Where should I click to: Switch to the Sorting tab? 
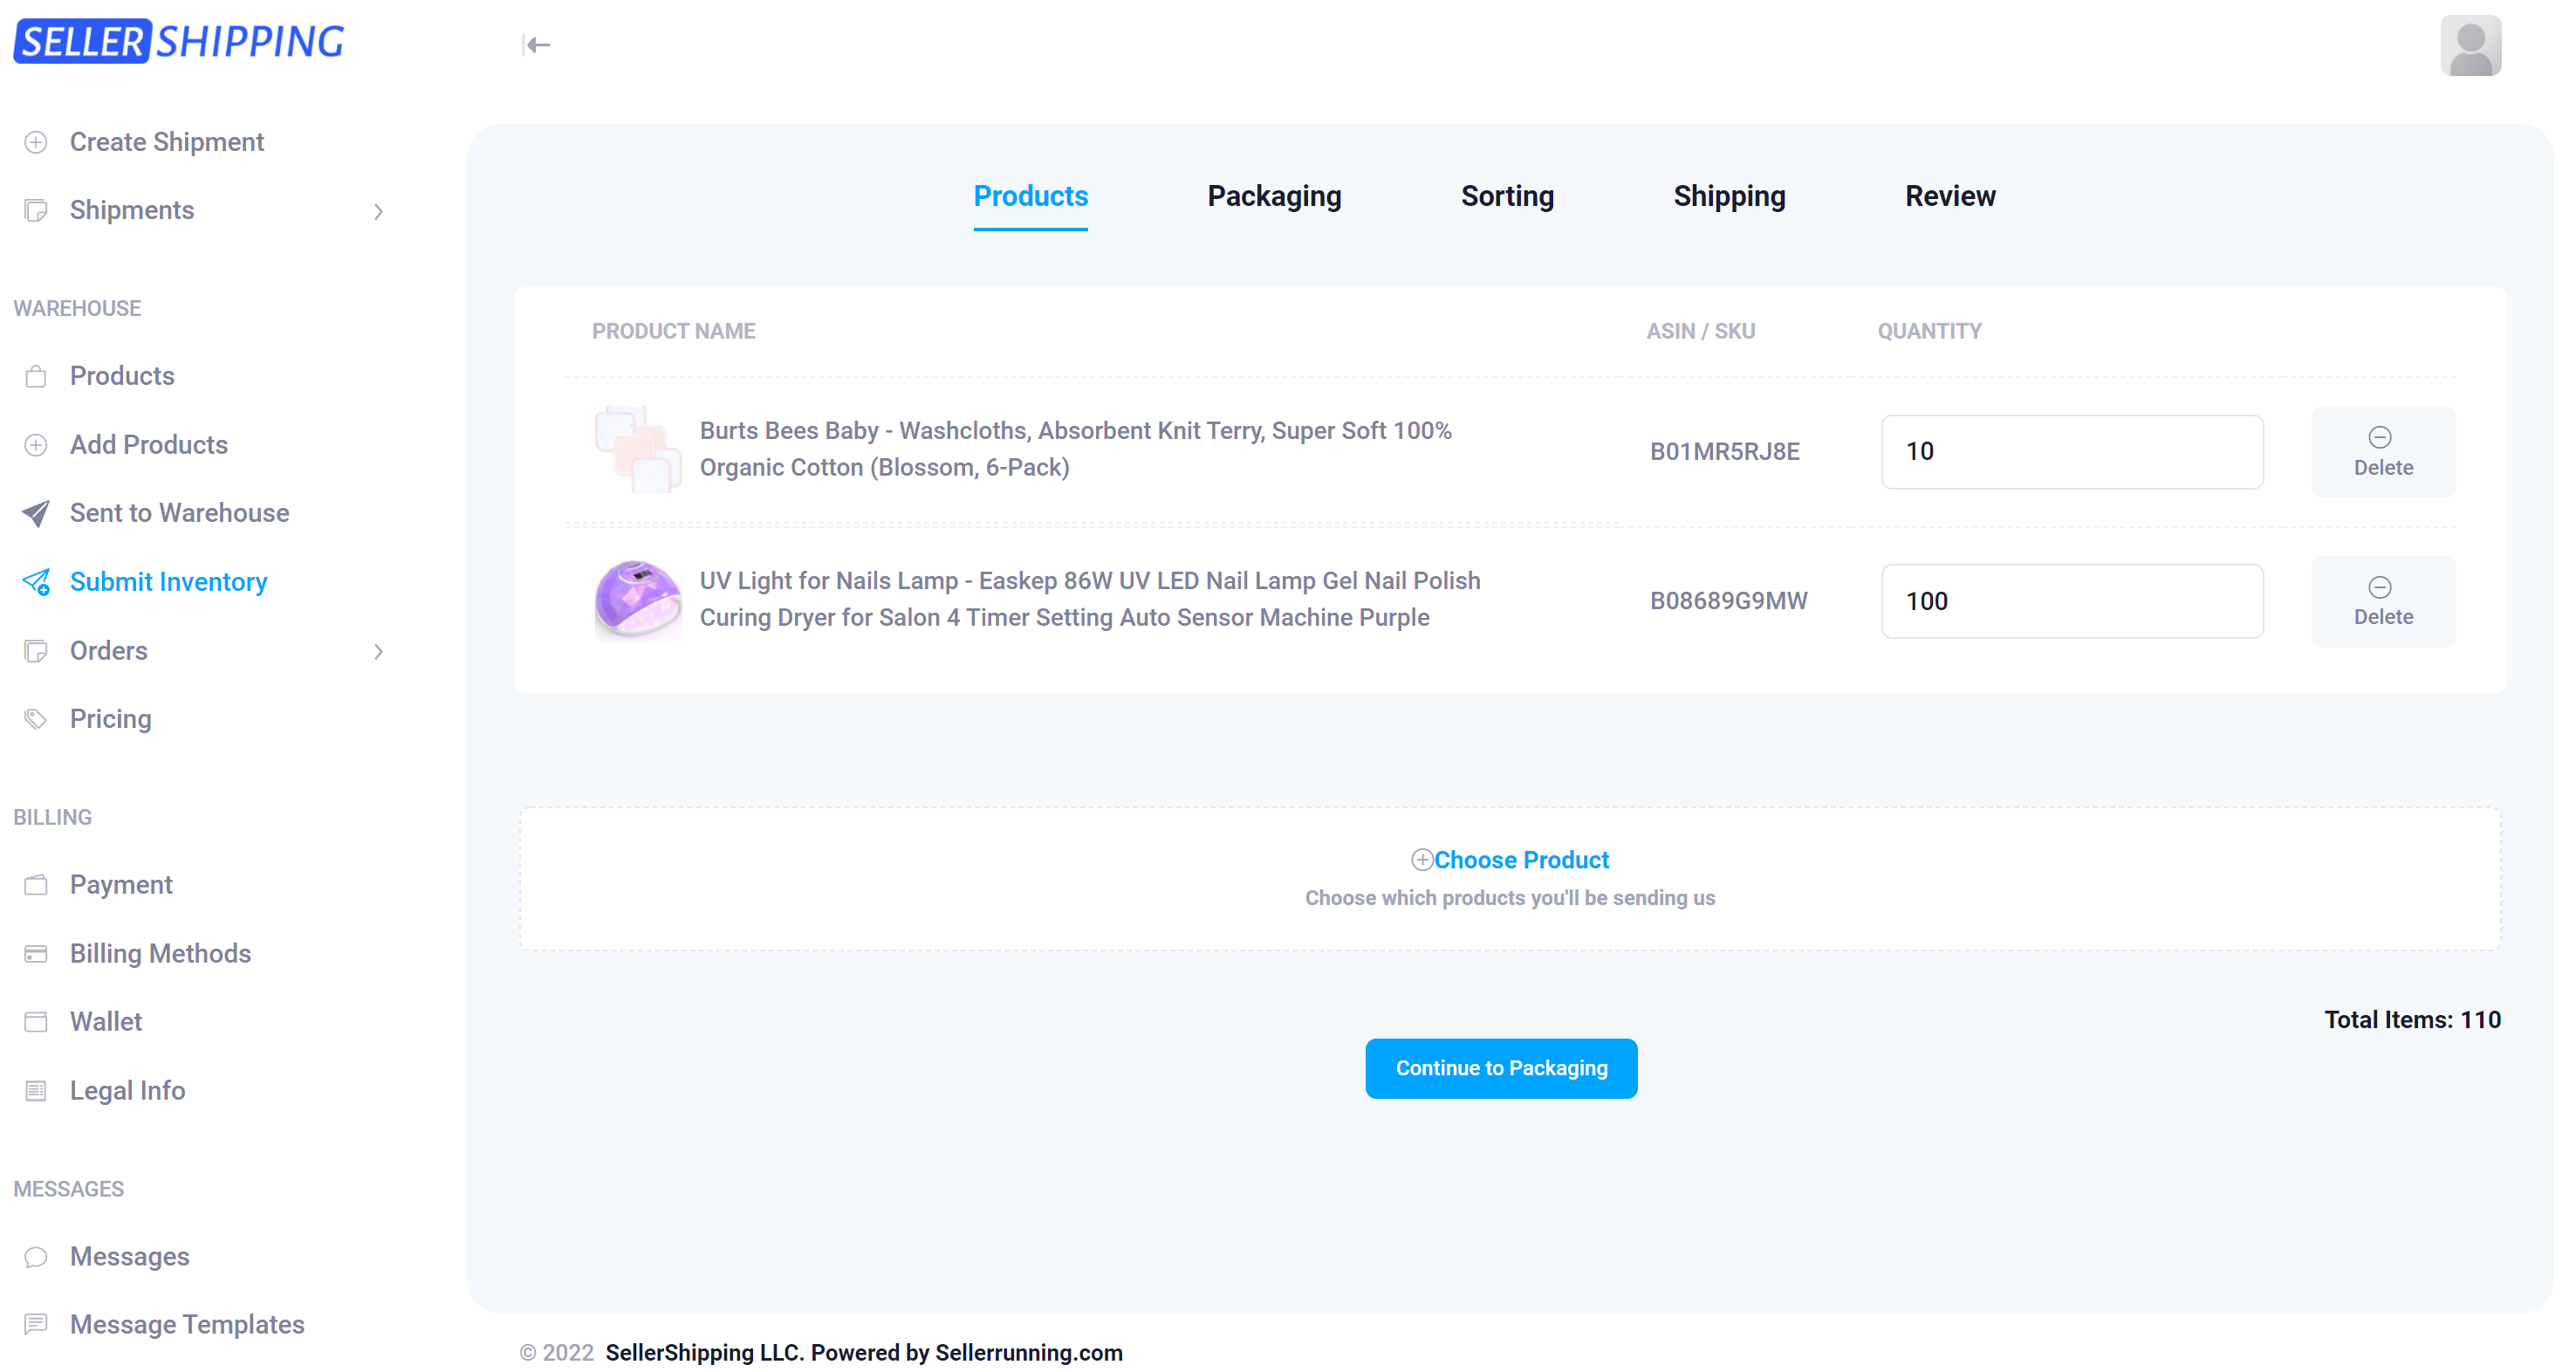click(1507, 196)
